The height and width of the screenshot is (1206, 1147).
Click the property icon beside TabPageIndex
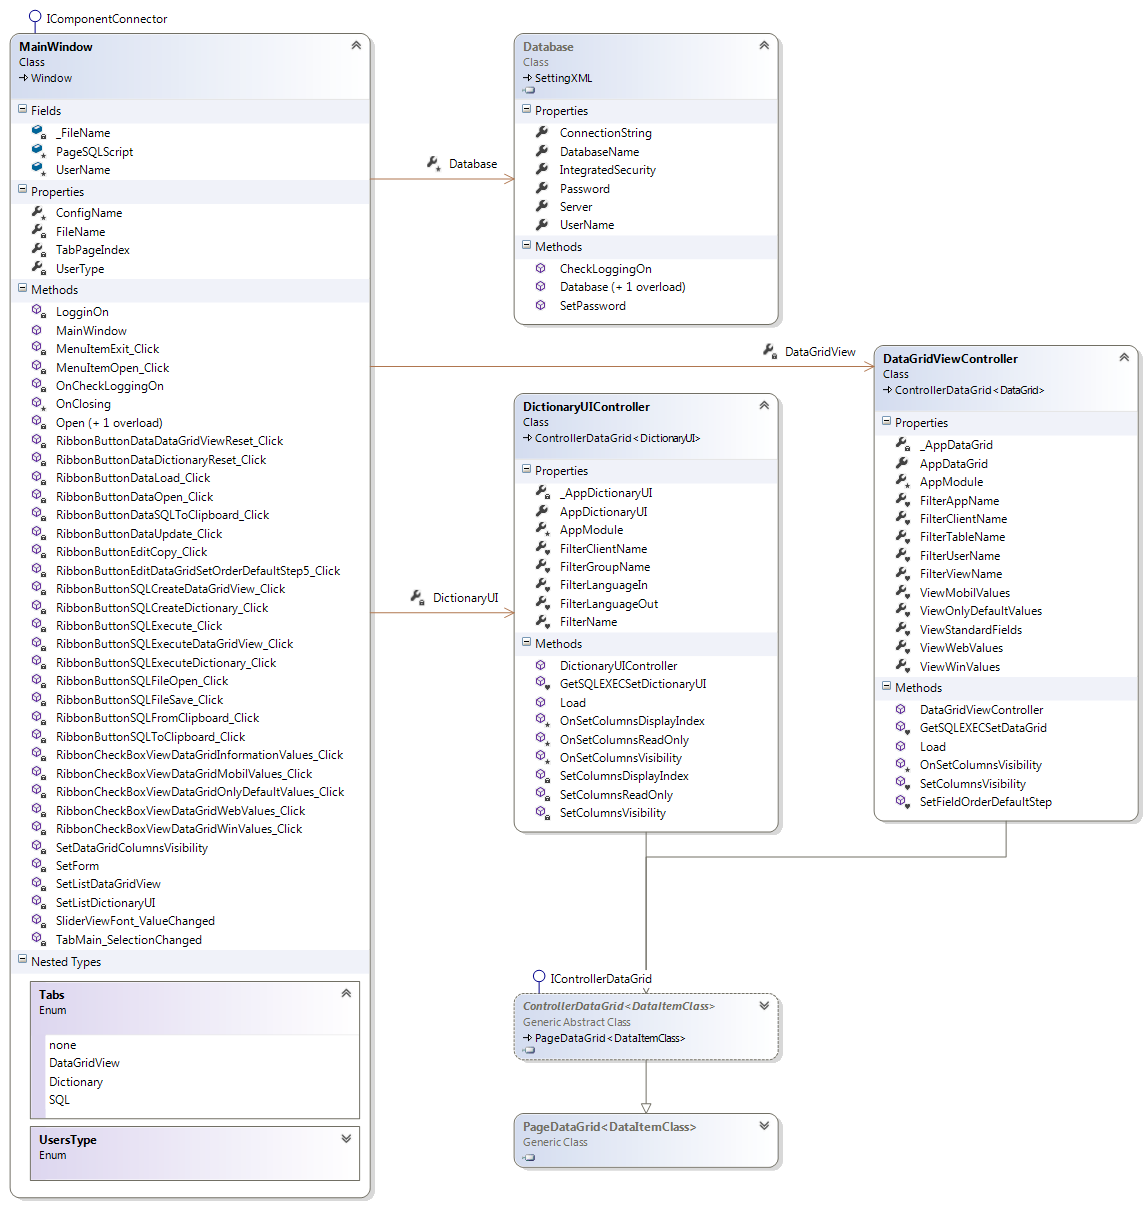coord(38,249)
